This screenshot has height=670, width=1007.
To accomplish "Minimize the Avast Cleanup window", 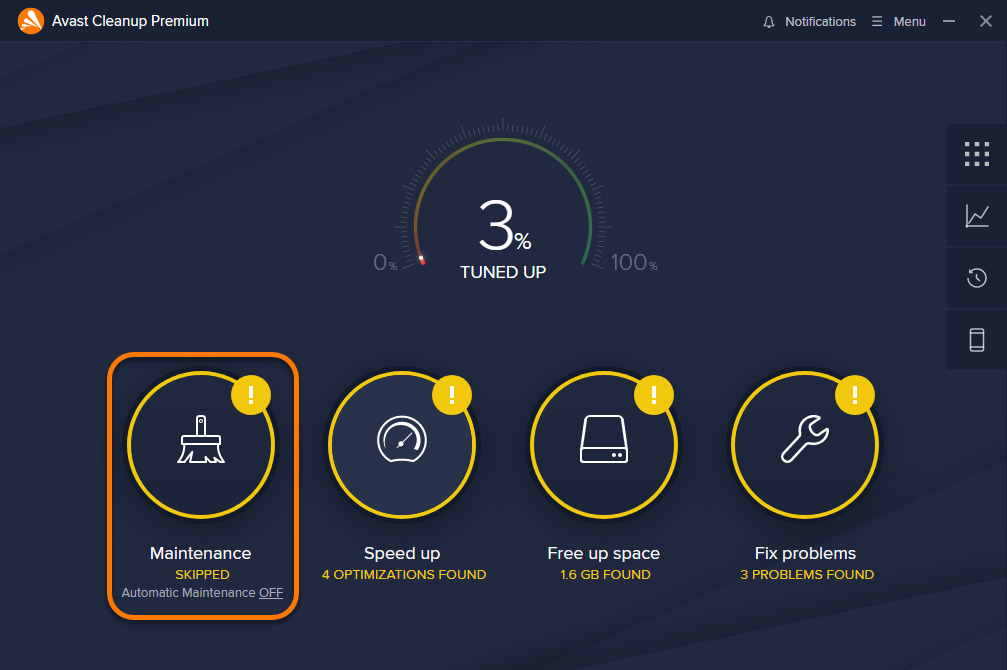I will click(x=949, y=21).
